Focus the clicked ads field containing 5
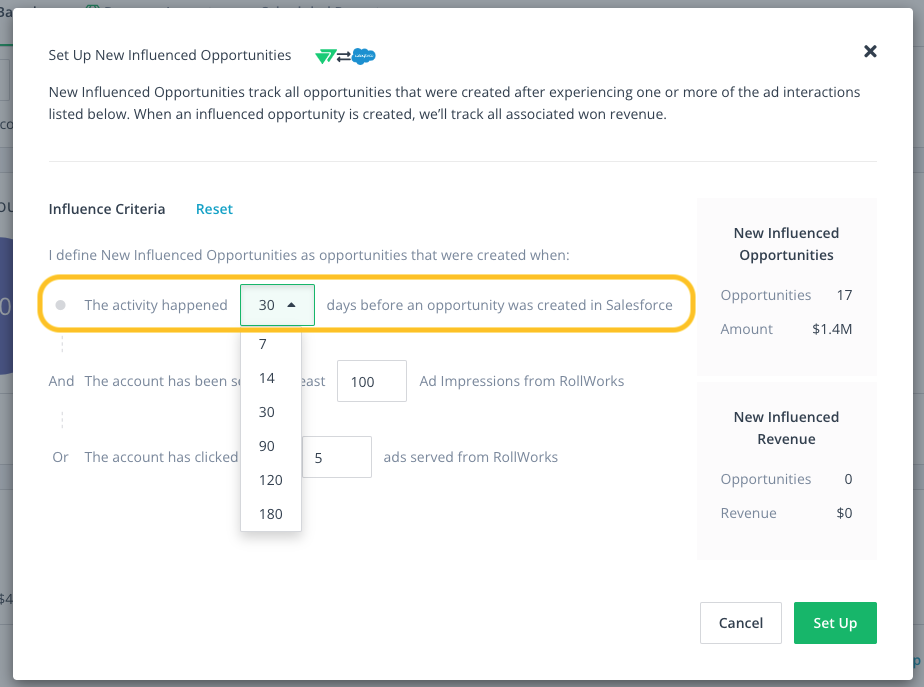Viewport: 924px width, 687px height. click(337, 457)
